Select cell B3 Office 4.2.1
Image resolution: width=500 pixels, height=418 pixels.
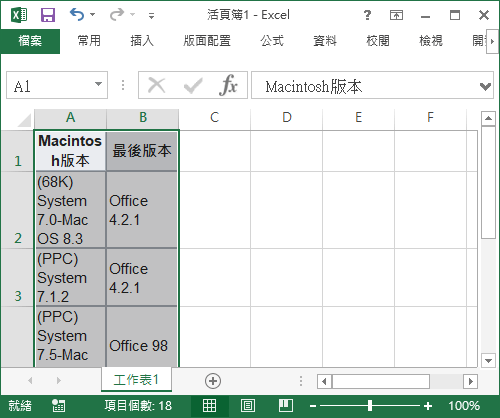(x=142, y=277)
